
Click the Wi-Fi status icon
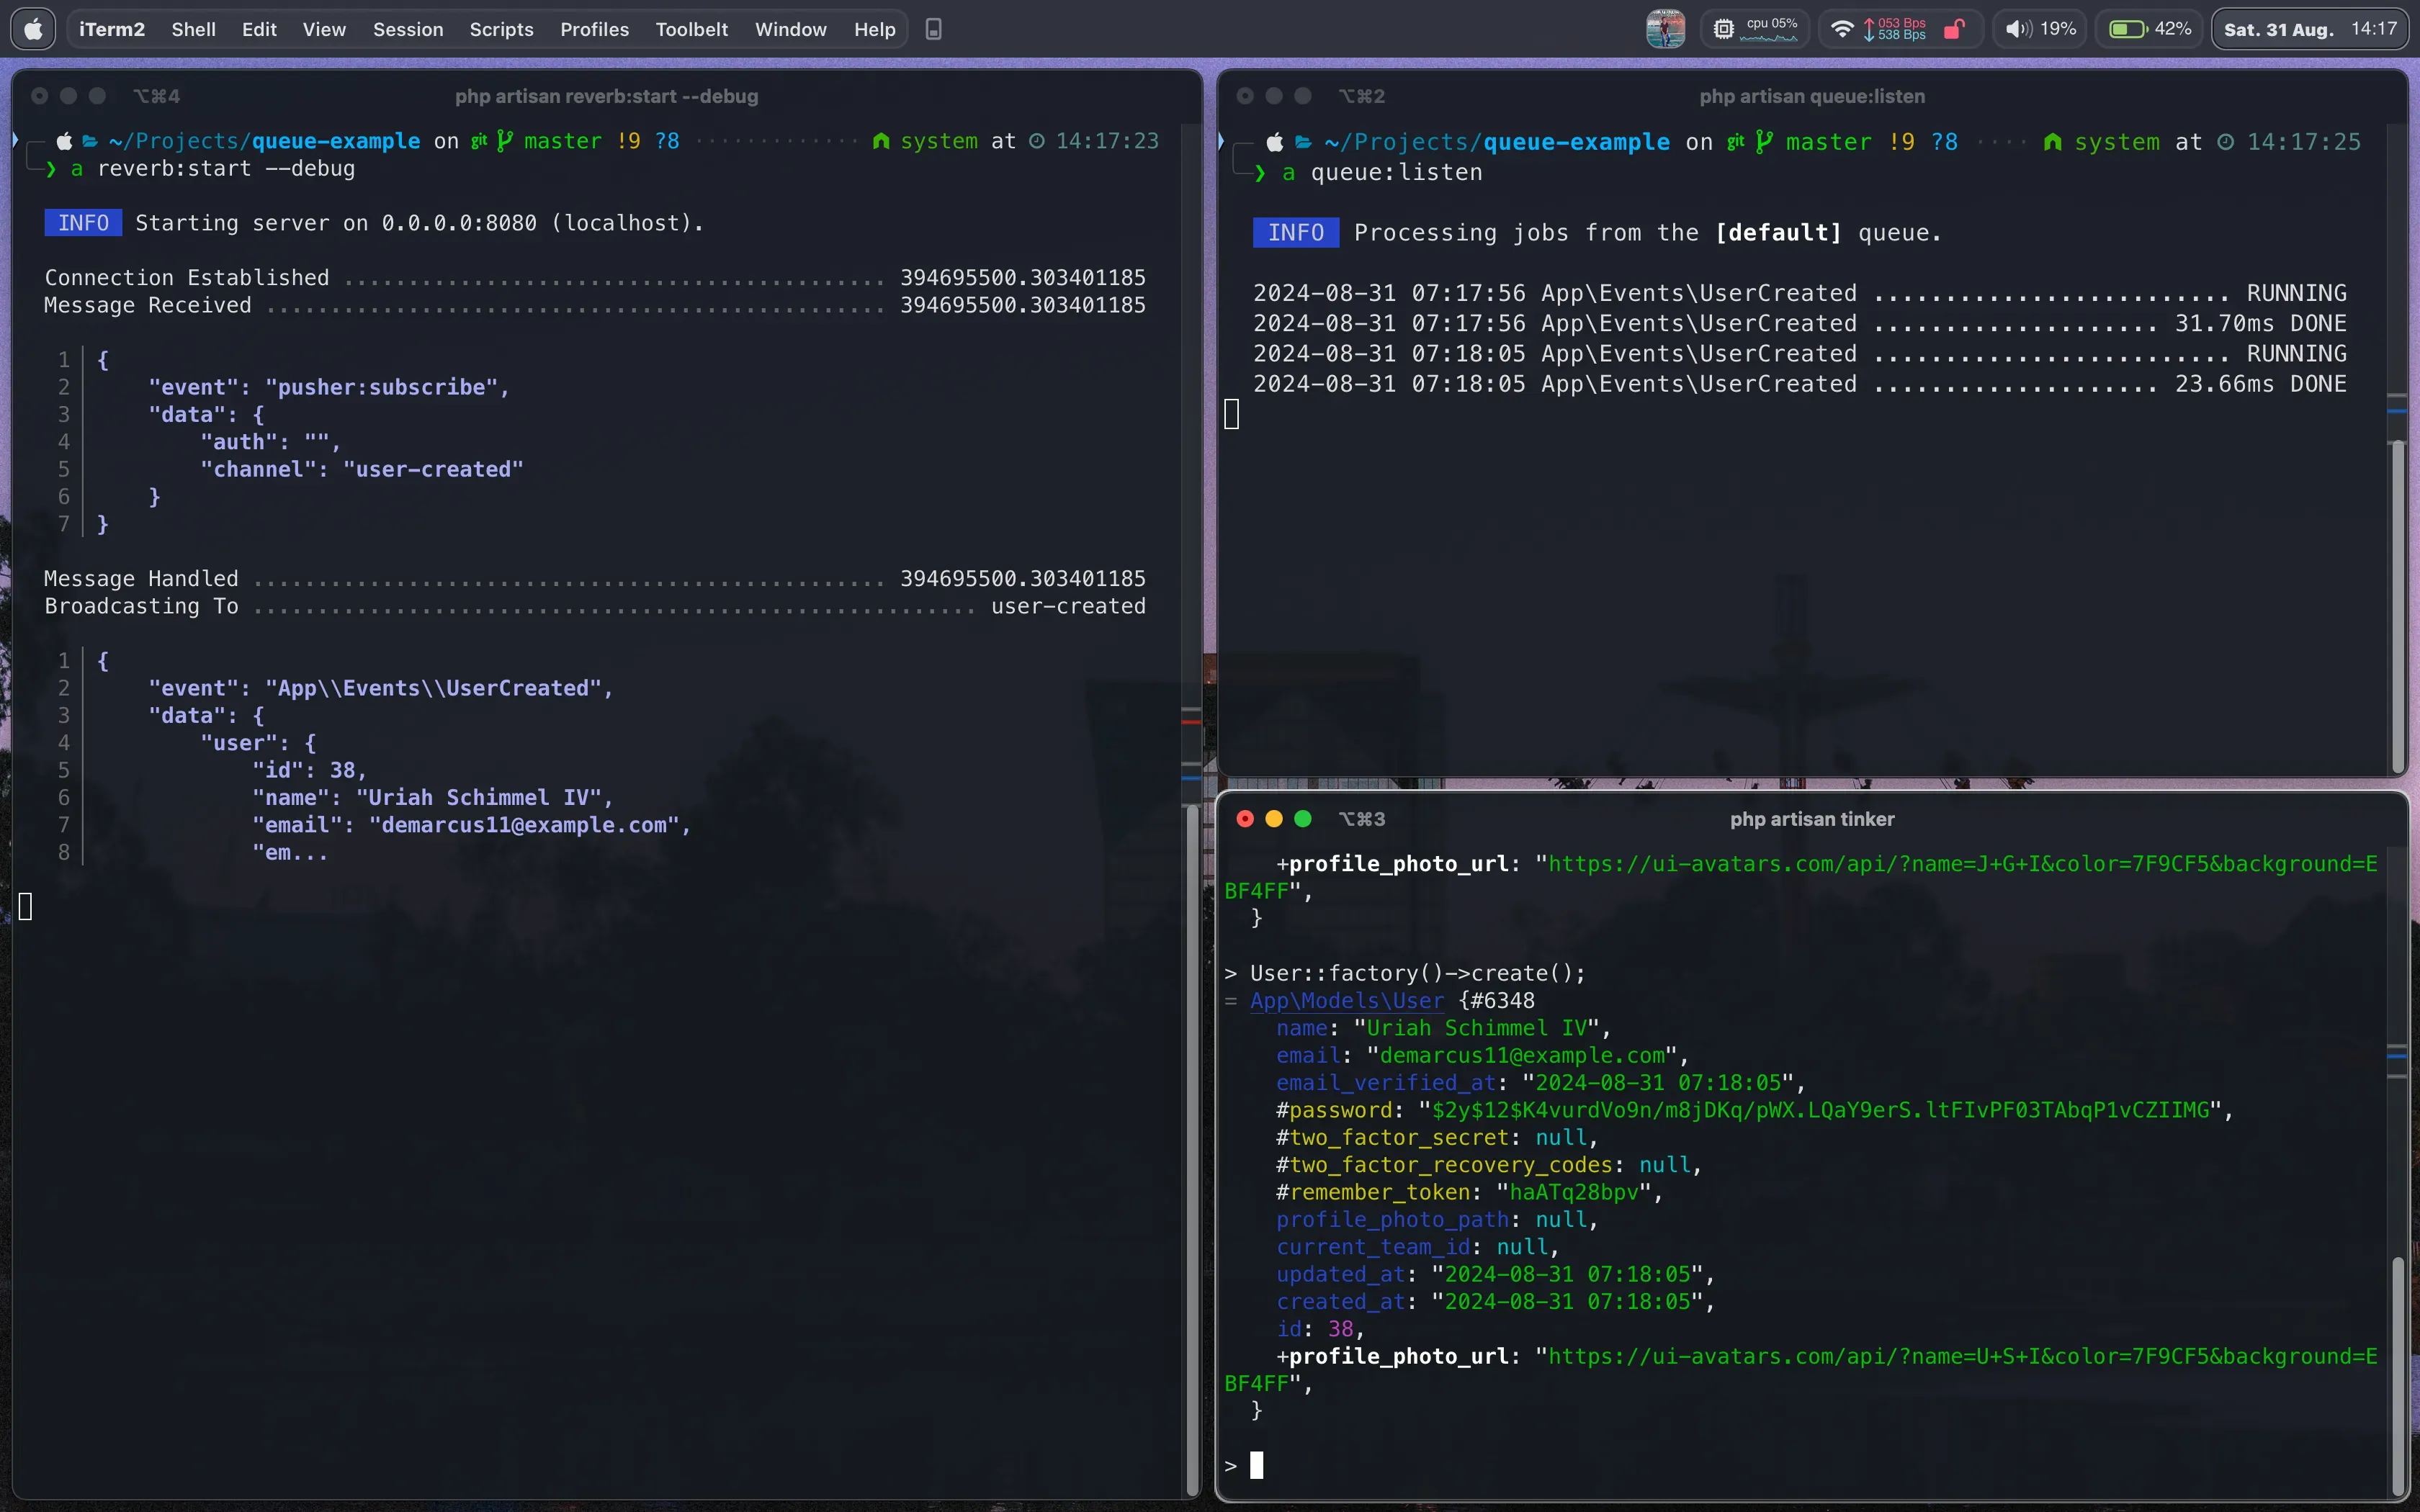1841,29
